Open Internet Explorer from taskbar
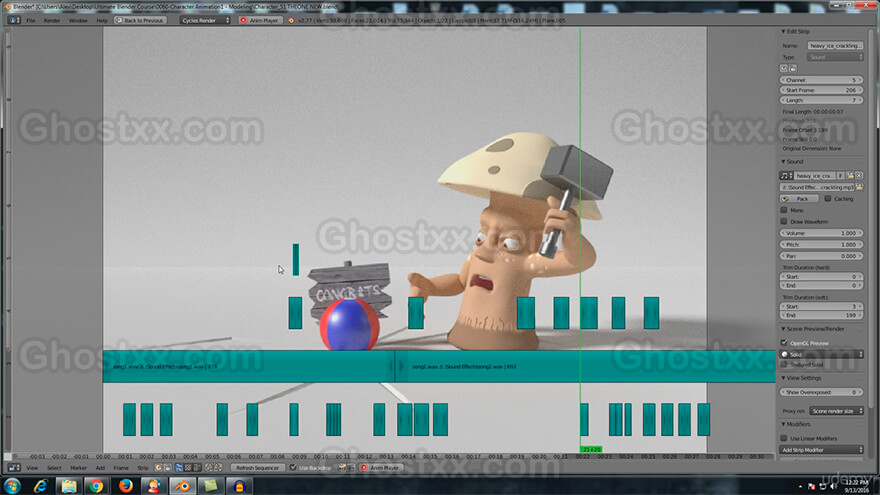Image resolution: width=880 pixels, height=495 pixels. pos(40,485)
